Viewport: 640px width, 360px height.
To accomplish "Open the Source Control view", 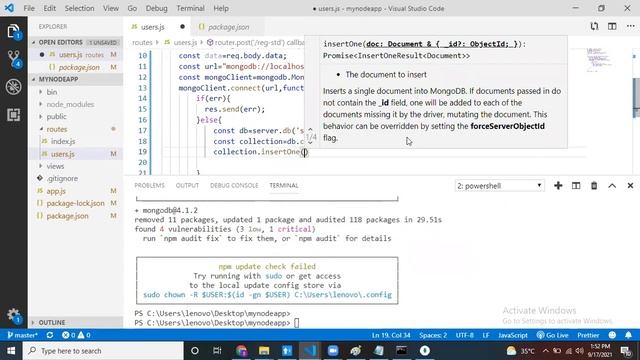I will (x=13, y=59).
